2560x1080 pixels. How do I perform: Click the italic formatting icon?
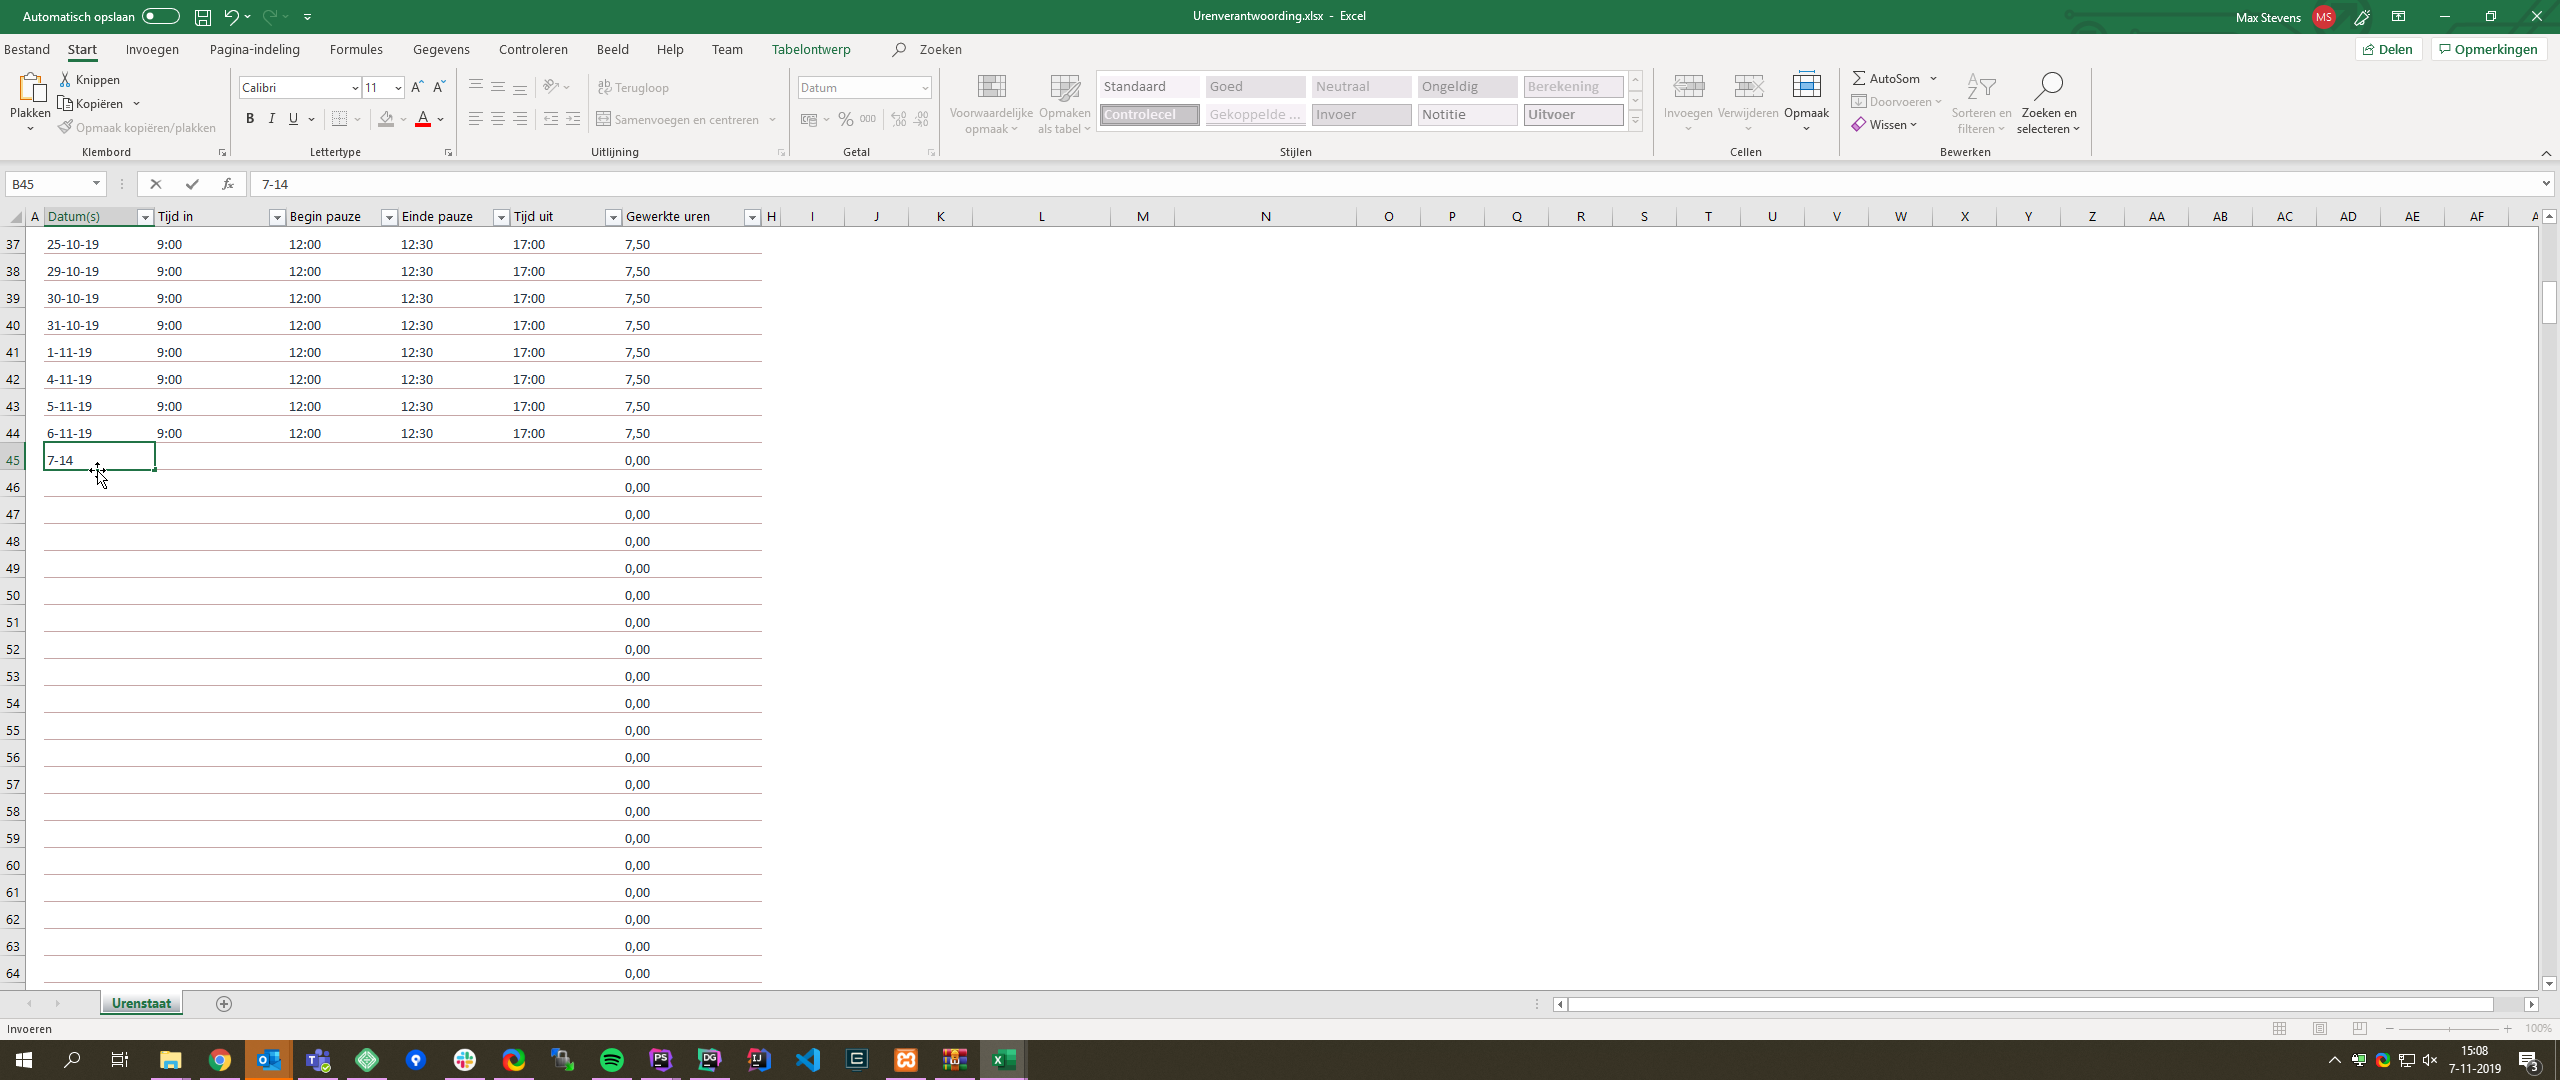[x=271, y=119]
